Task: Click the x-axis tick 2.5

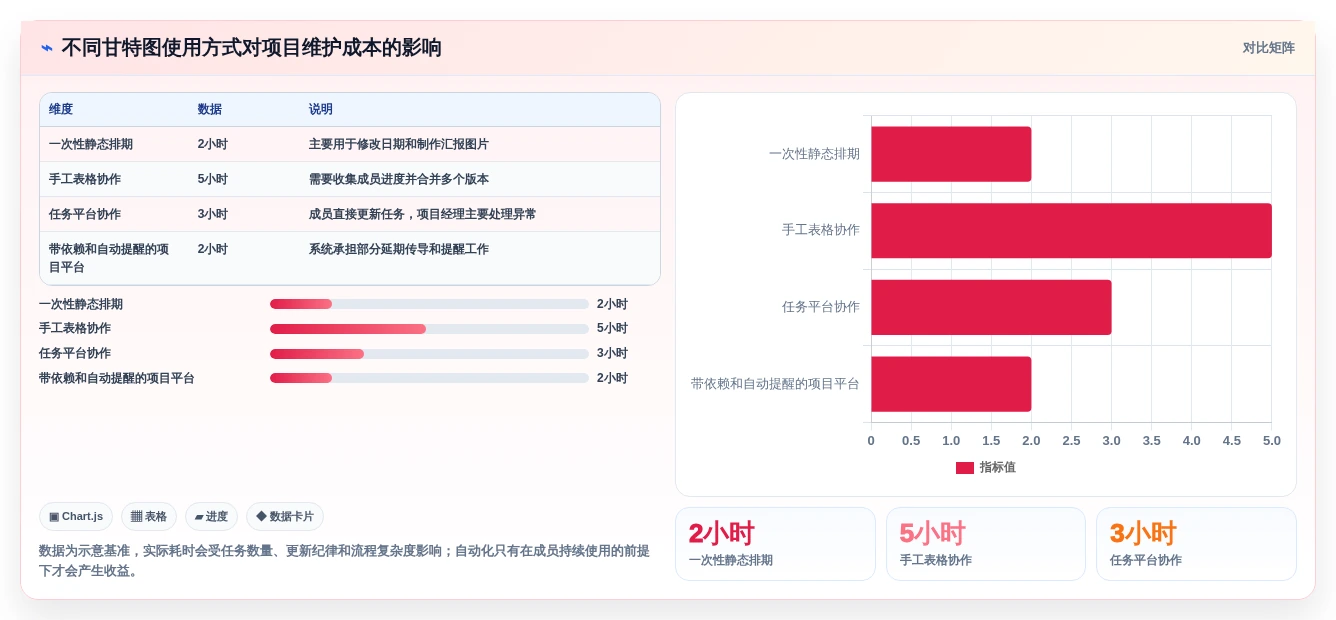Action: coord(1071,441)
